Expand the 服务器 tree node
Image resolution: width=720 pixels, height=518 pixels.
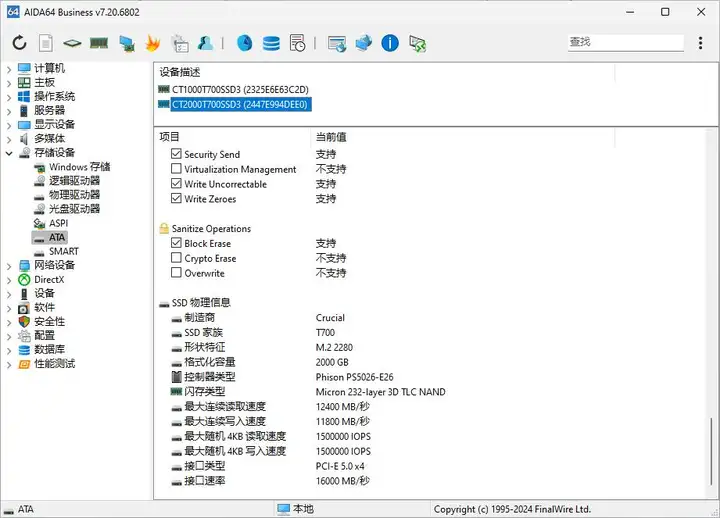9,112
